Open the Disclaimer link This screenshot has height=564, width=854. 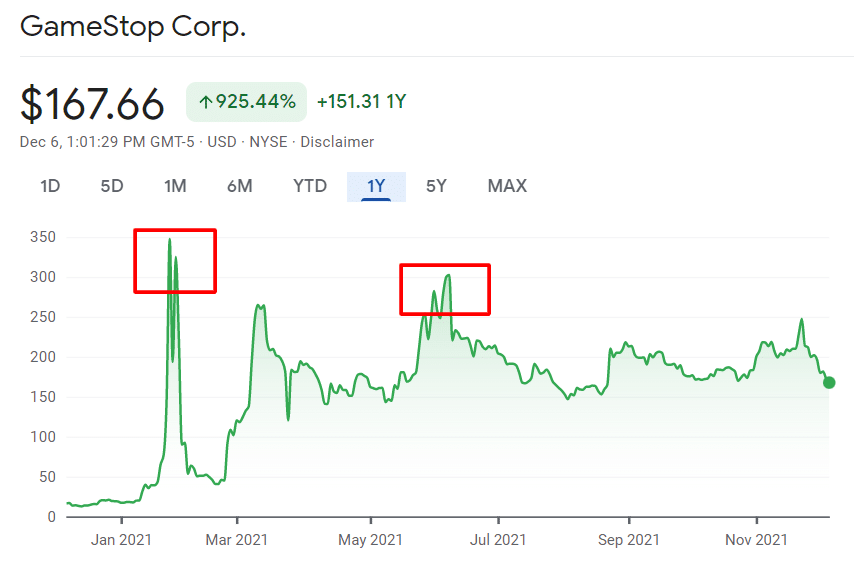click(337, 142)
